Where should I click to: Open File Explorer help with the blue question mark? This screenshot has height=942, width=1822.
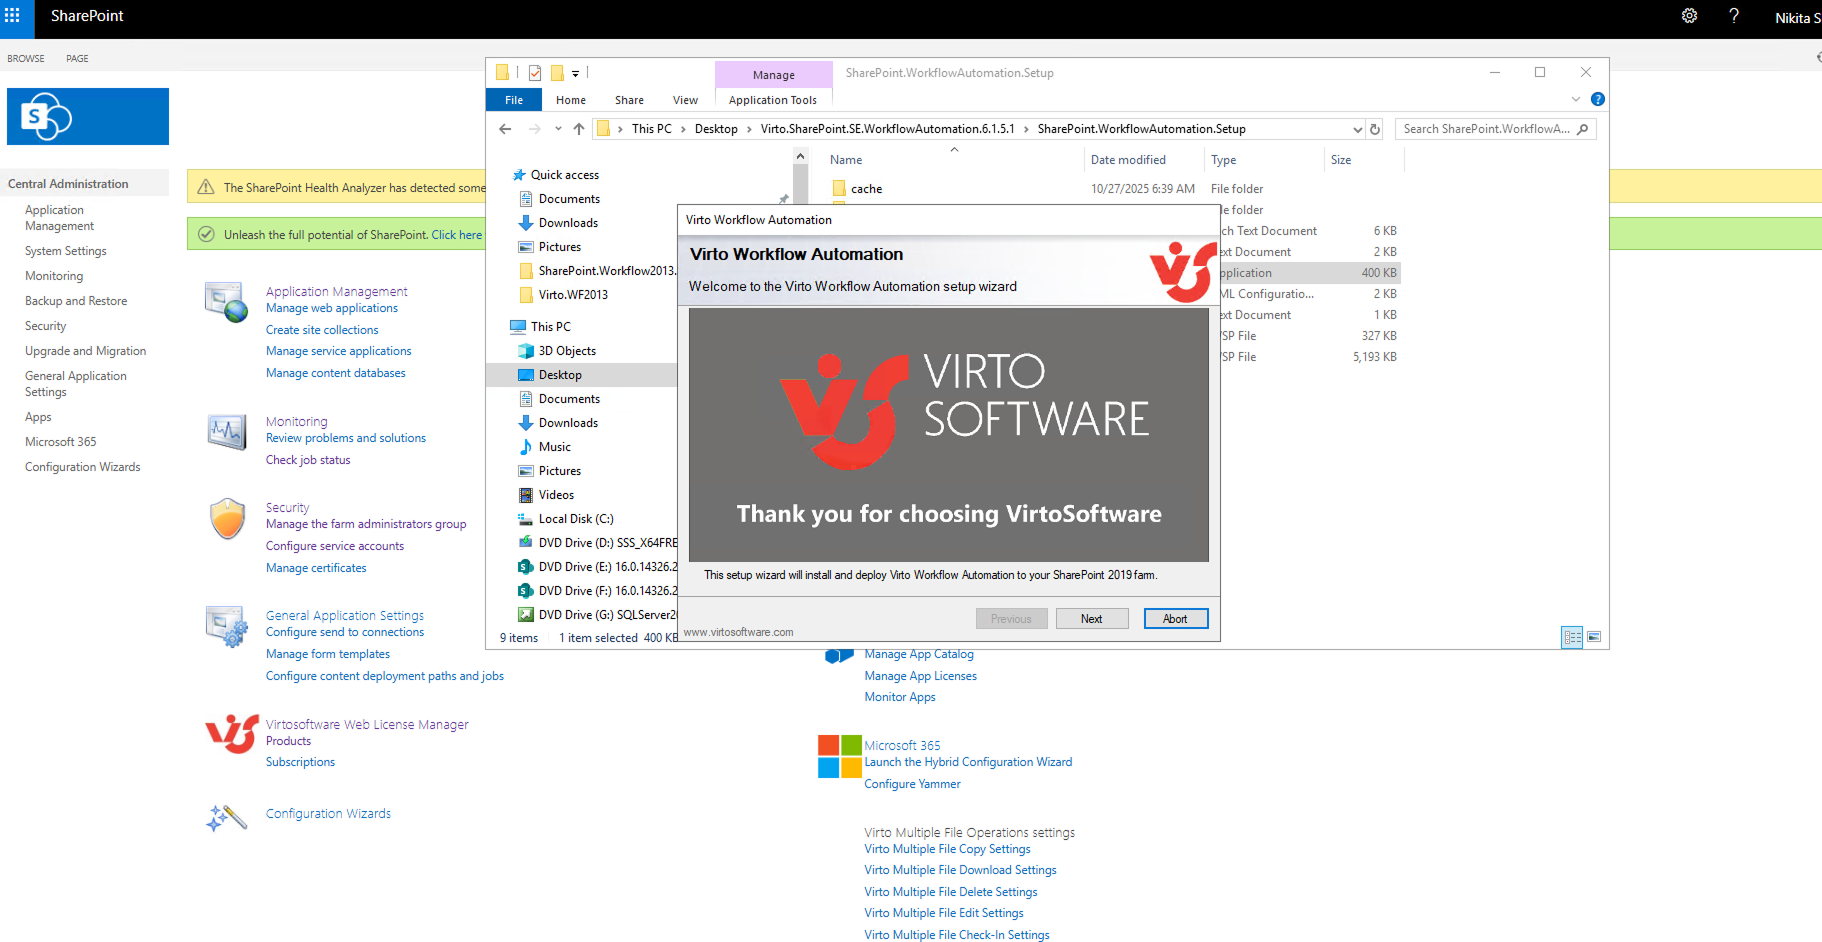(x=1597, y=99)
